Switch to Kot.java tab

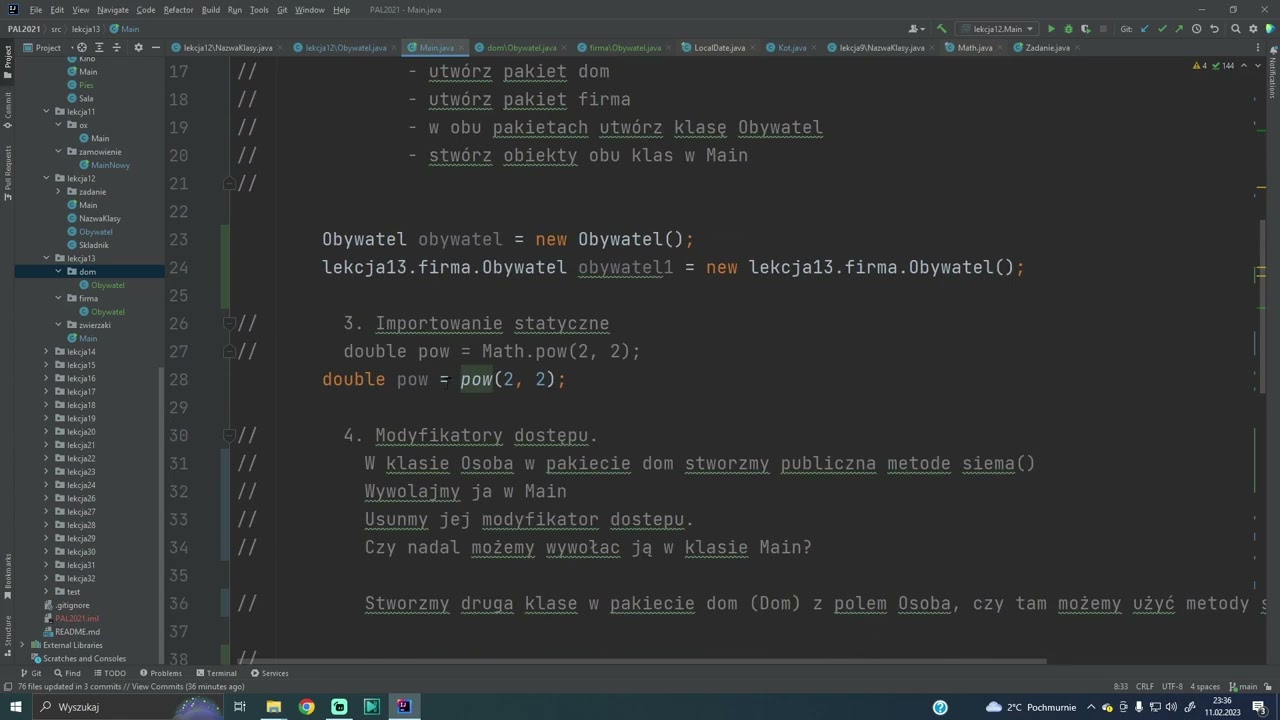coord(792,48)
